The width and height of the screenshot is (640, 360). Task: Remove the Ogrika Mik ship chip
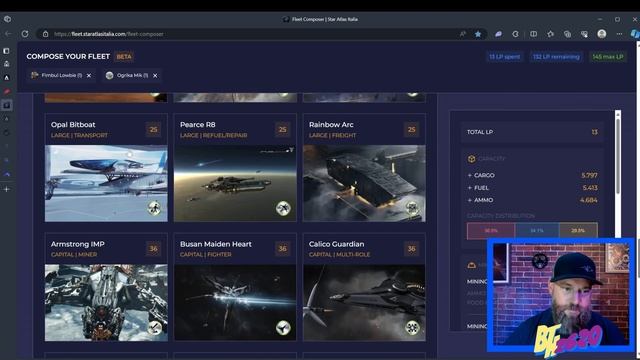[x=155, y=76]
